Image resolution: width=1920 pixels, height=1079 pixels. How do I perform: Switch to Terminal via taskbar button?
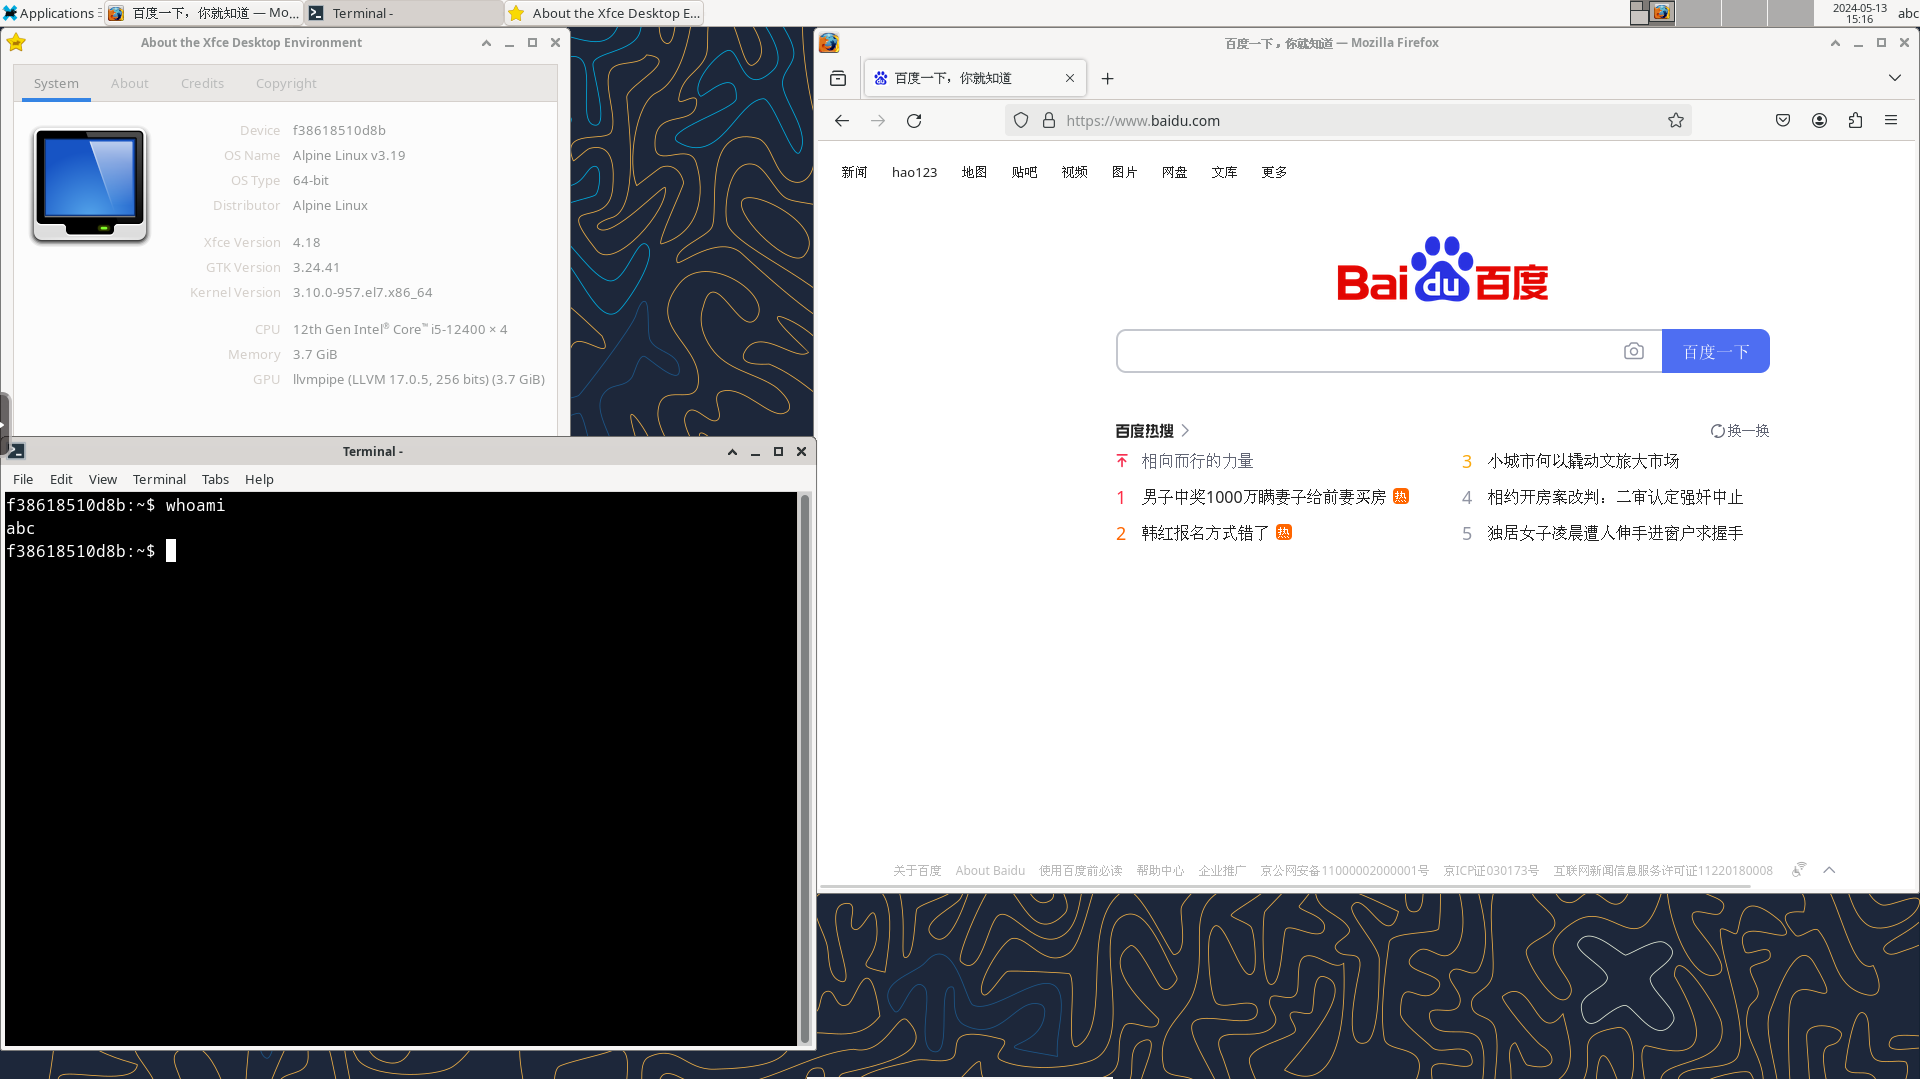[403, 13]
